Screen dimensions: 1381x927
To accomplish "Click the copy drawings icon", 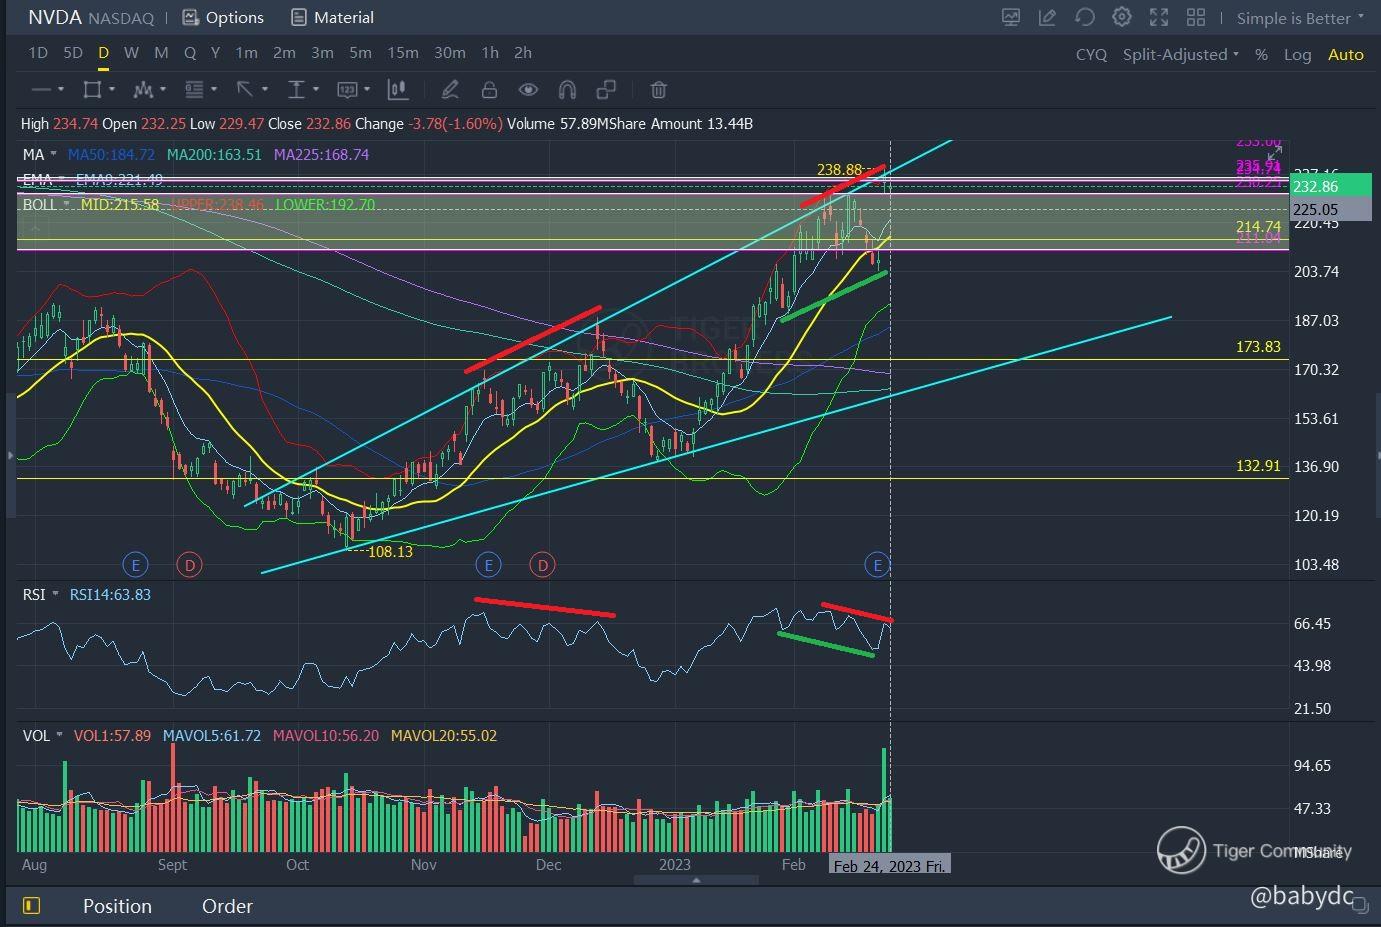I will tap(606, 90).
